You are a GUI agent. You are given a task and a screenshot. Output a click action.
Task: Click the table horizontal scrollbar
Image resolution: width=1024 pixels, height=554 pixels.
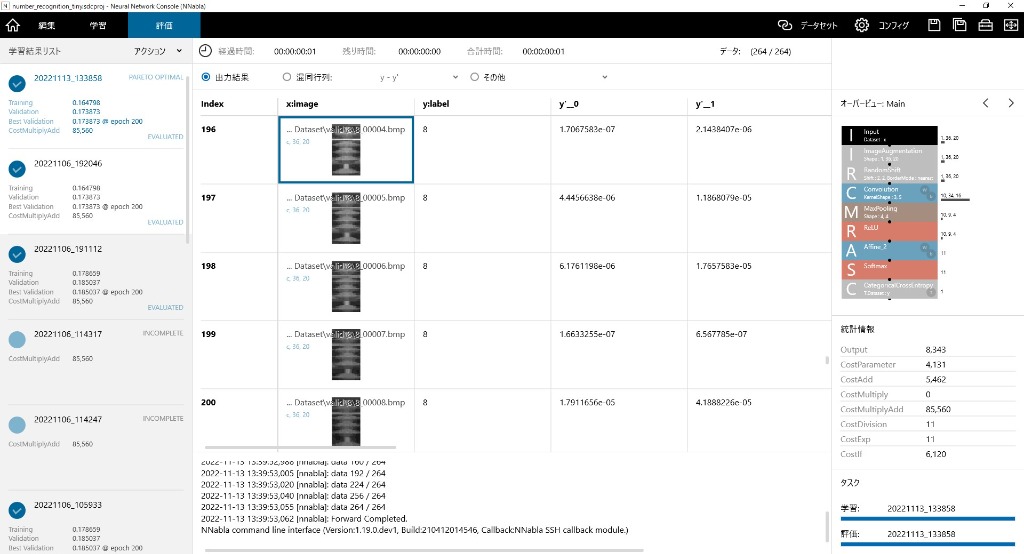[300, 448]
